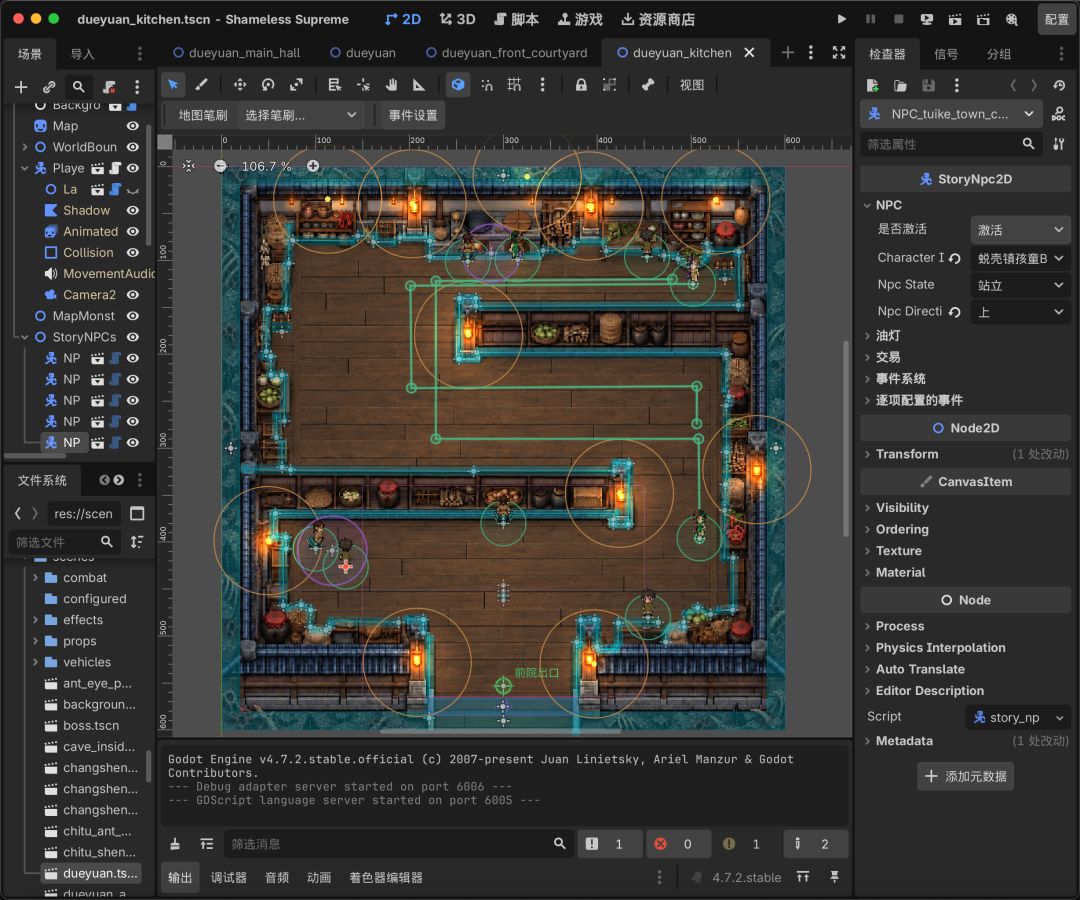Click the viewport vertical scrollbar
This screenshot has height=900, width=1080.
(847, 438)
